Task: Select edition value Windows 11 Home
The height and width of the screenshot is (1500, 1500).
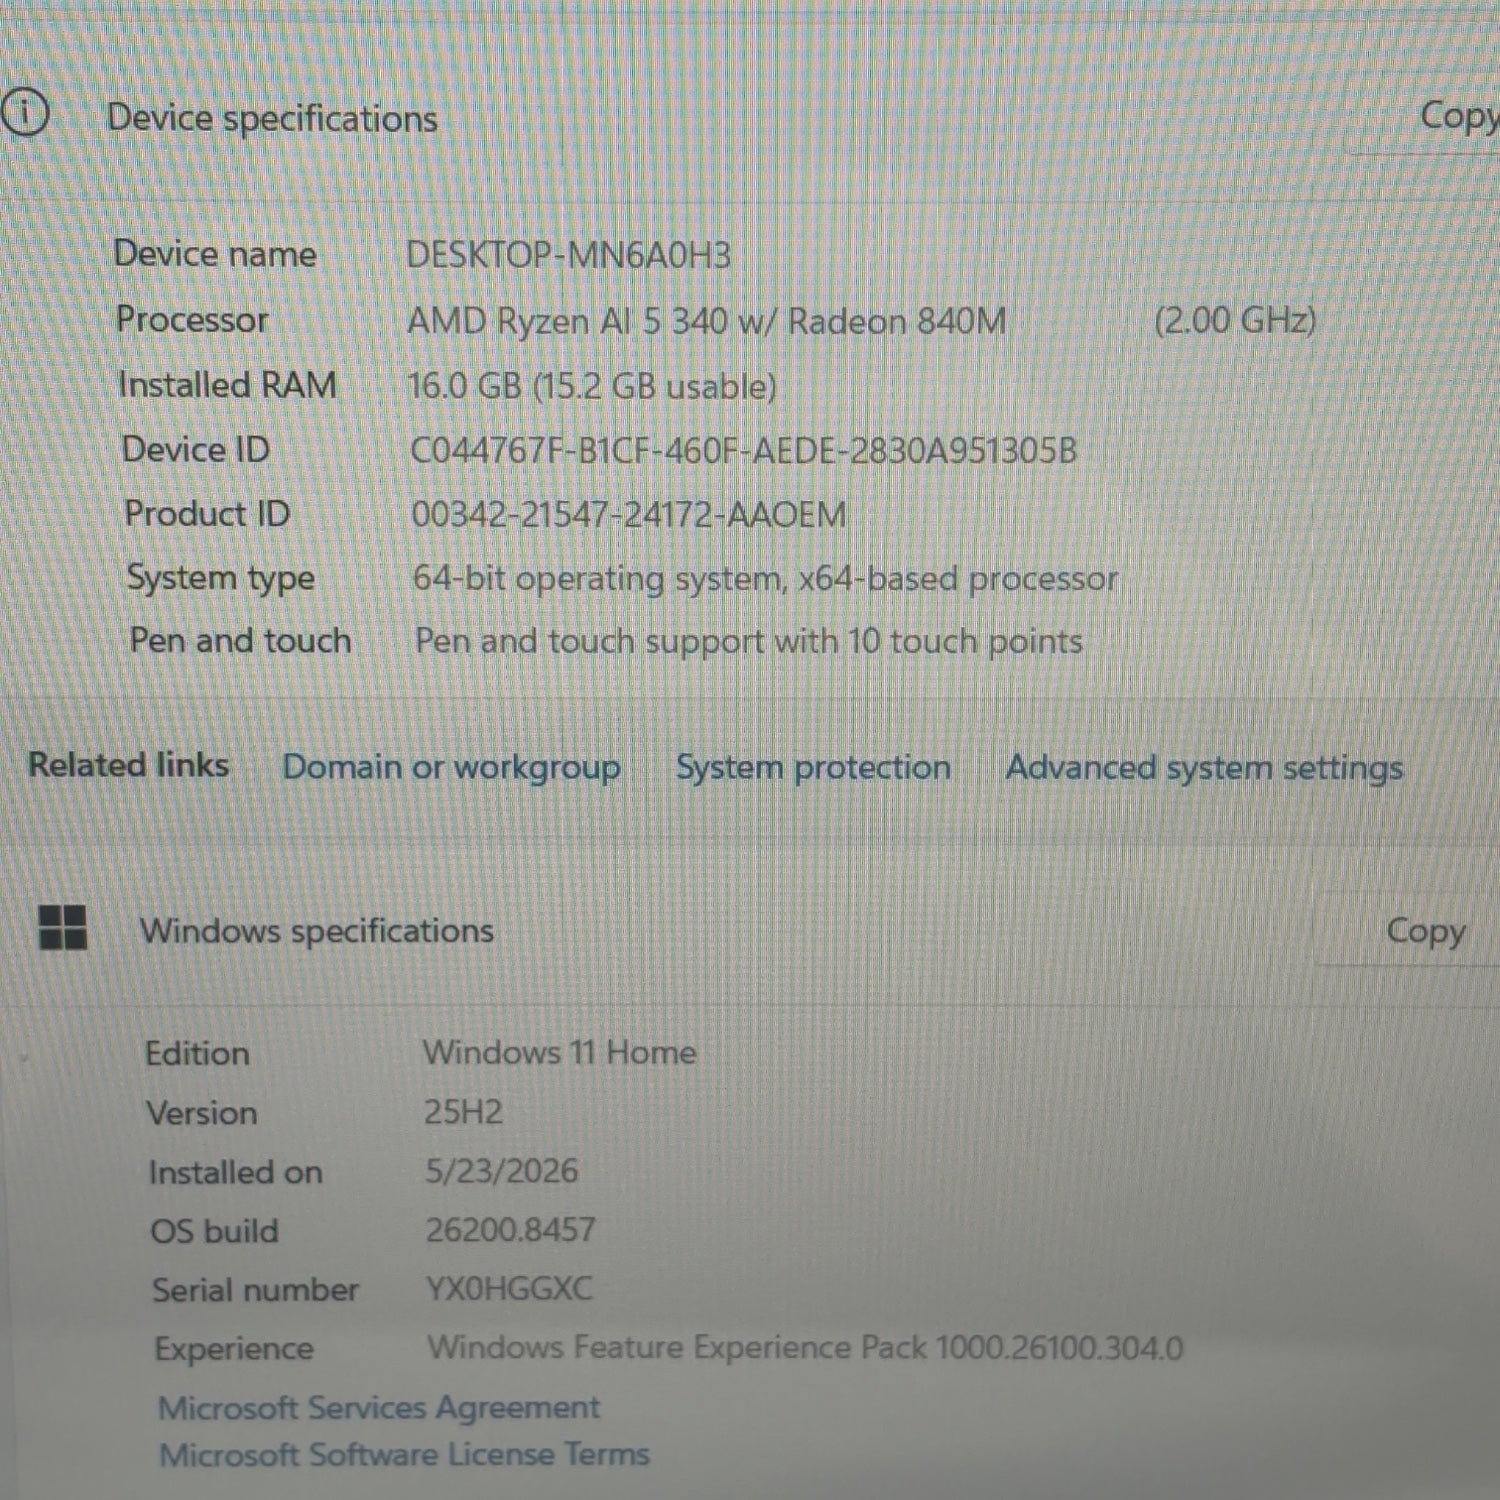Action: point(559,1052)
